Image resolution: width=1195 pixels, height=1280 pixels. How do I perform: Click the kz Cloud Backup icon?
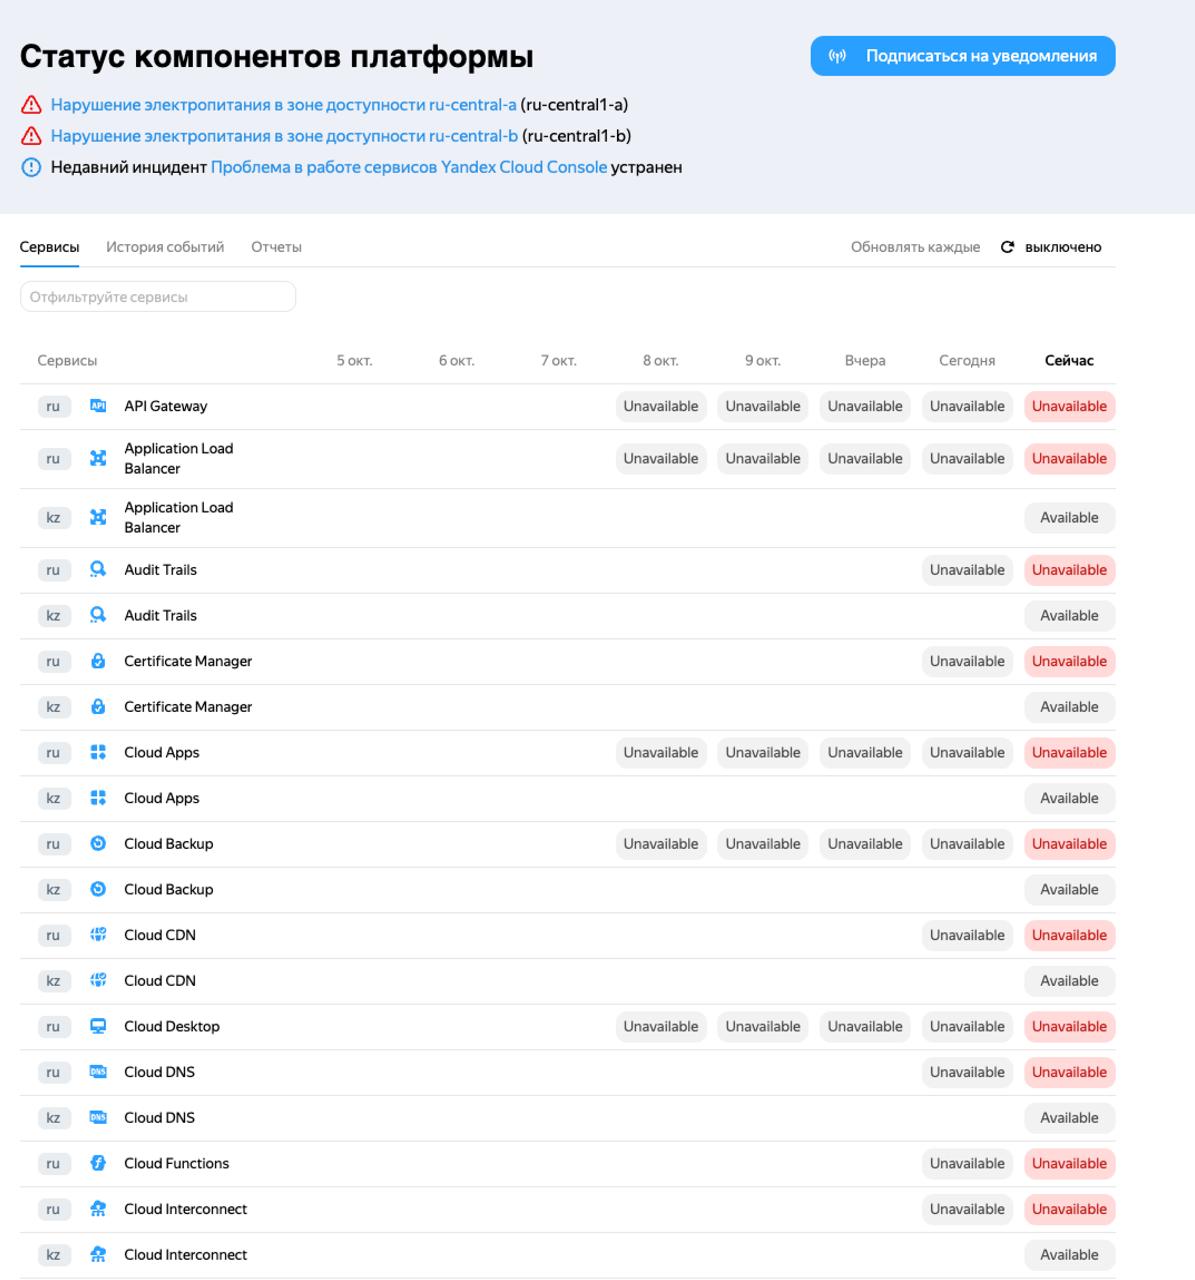[x=98, y=890]
